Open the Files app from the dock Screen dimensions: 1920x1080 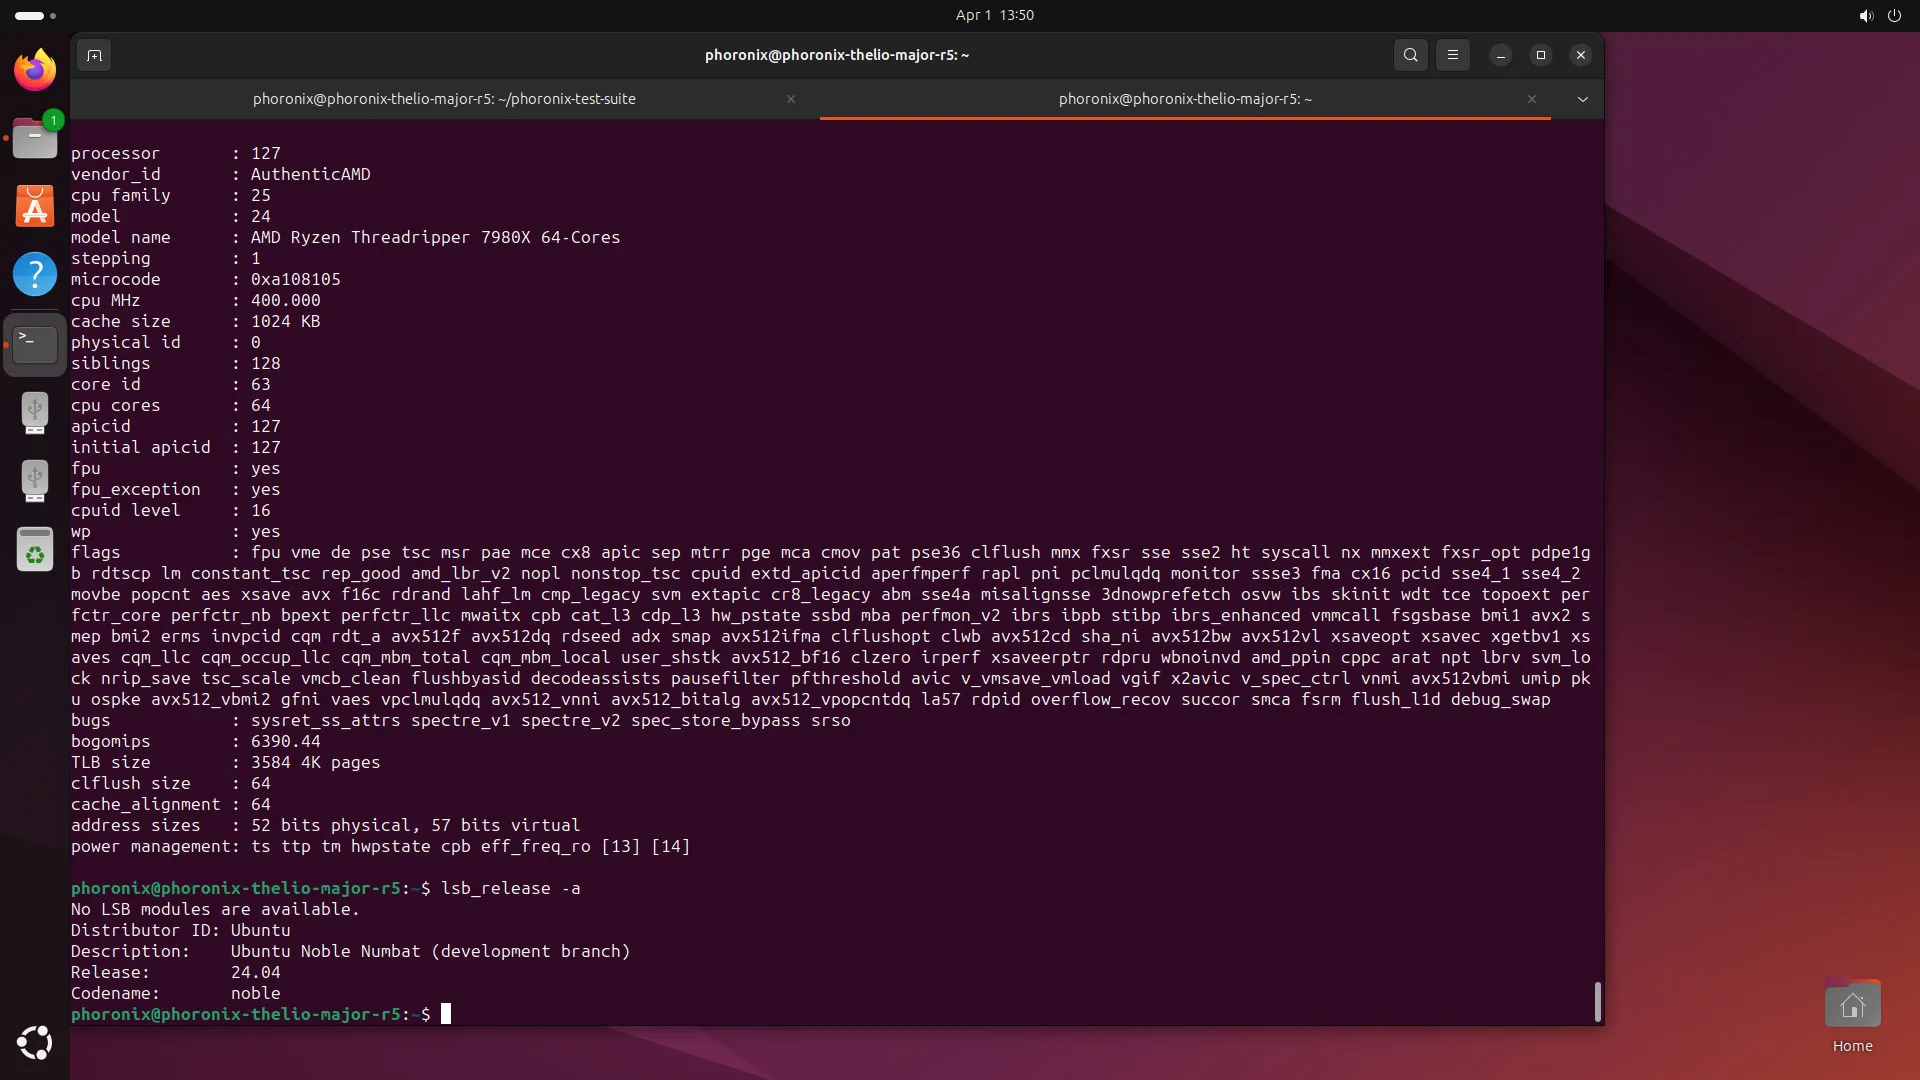35,138
